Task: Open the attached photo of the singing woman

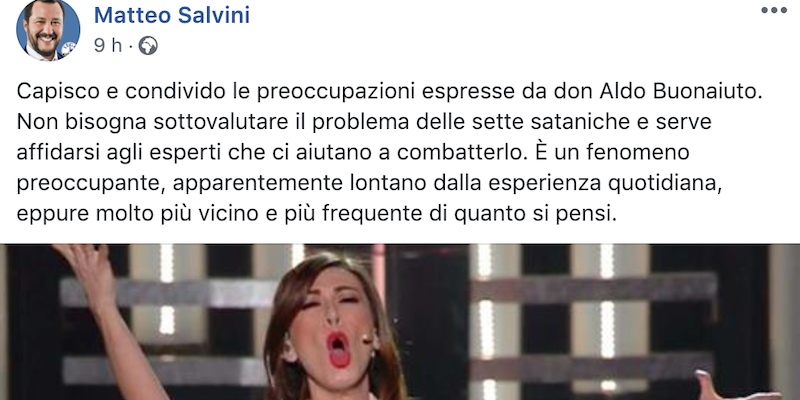Action: pos(400,322)
